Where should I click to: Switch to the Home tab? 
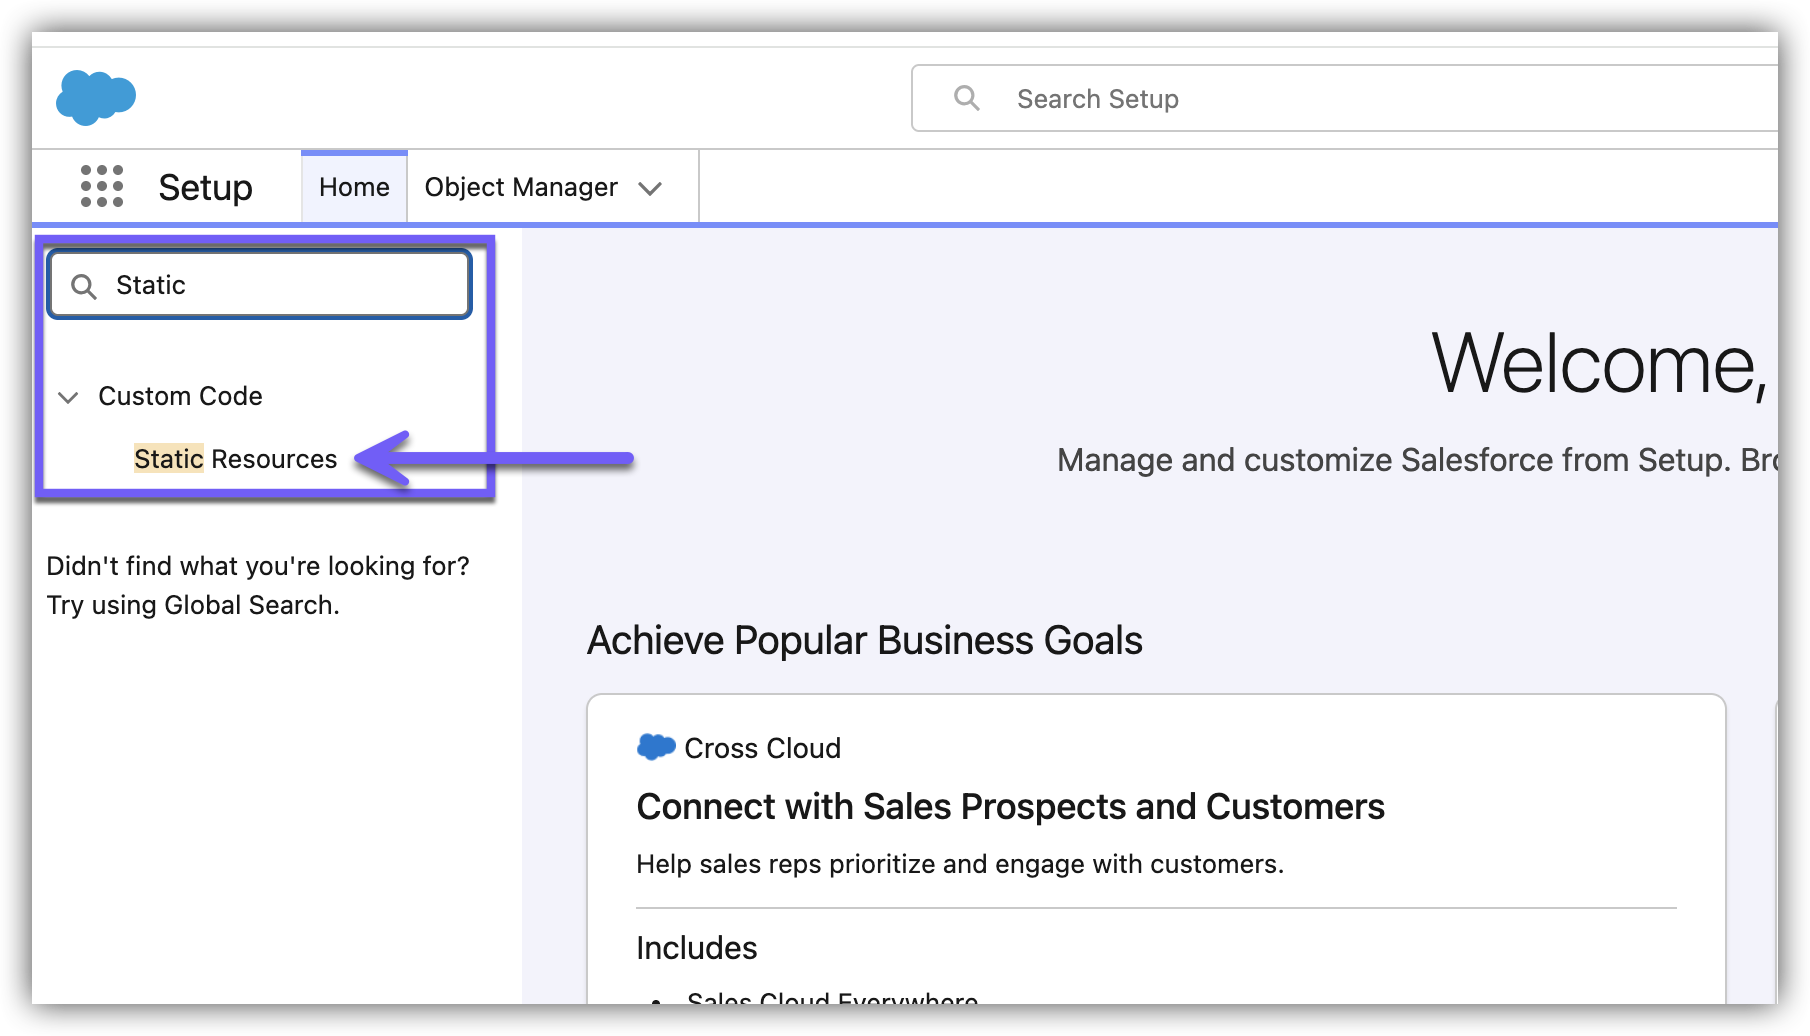[x=354, y=187]
